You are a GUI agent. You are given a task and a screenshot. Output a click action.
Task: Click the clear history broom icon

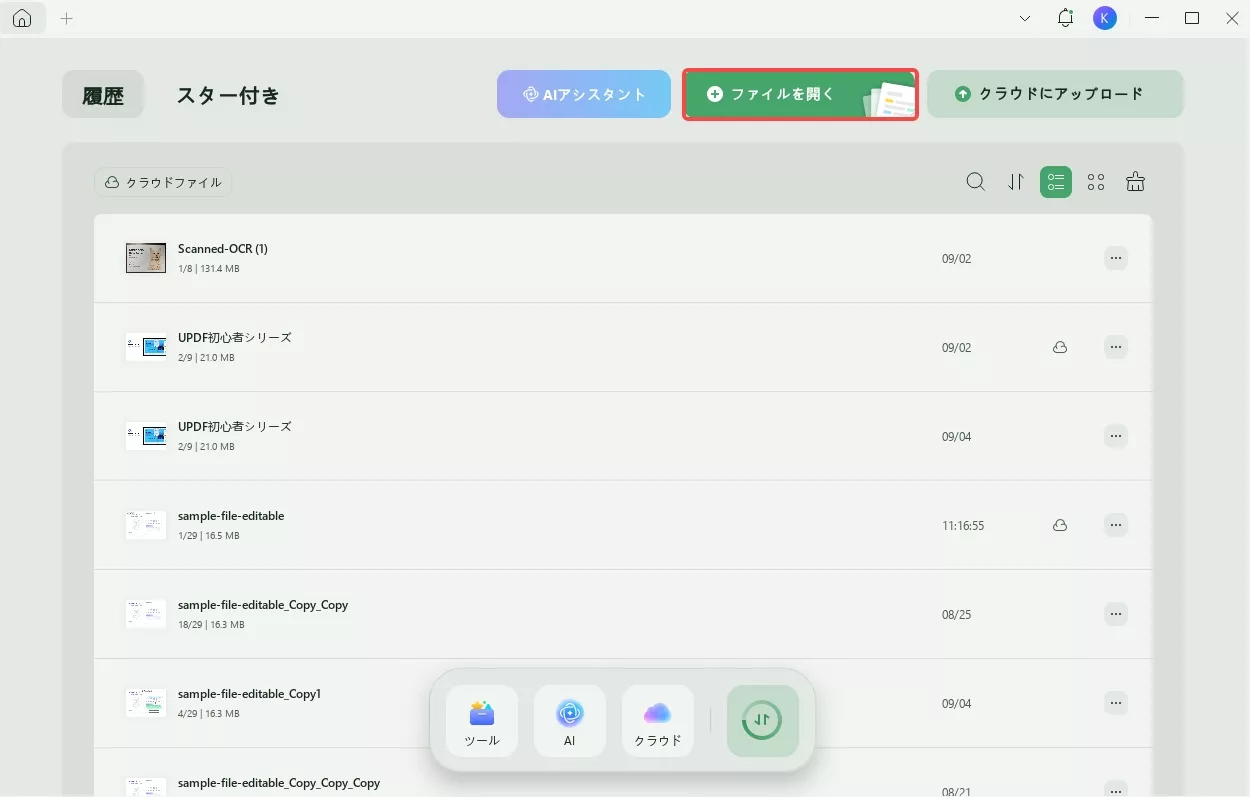pyautogui.click(x=1135, y=181)
